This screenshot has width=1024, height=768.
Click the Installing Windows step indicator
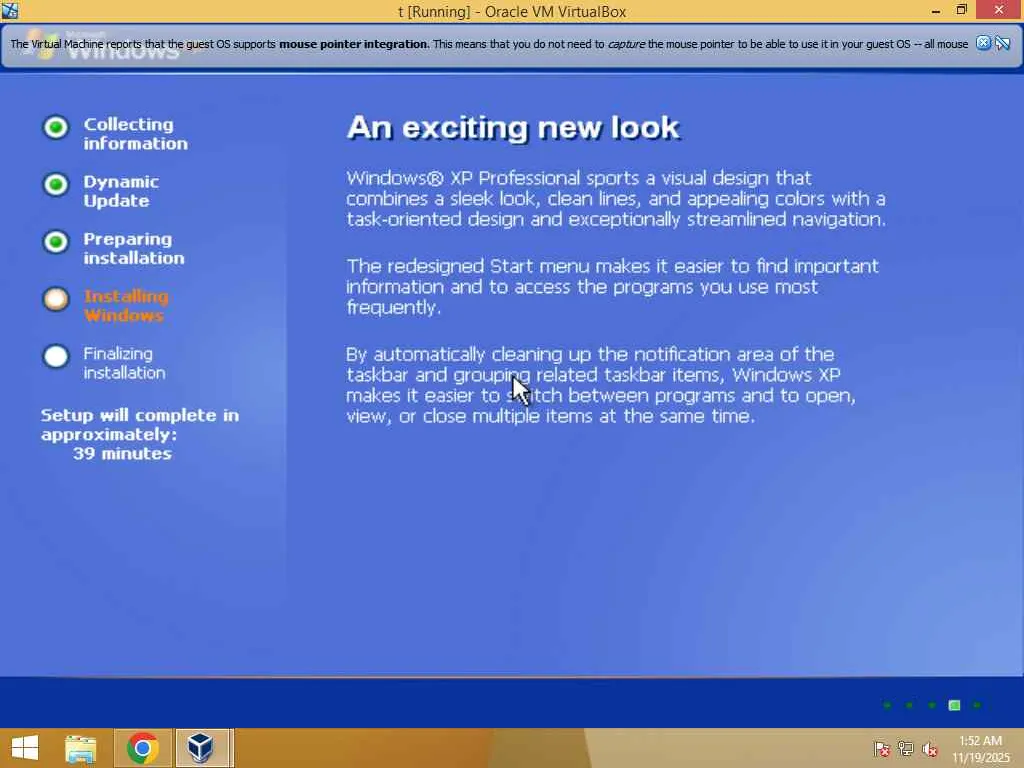coord(56,299)
